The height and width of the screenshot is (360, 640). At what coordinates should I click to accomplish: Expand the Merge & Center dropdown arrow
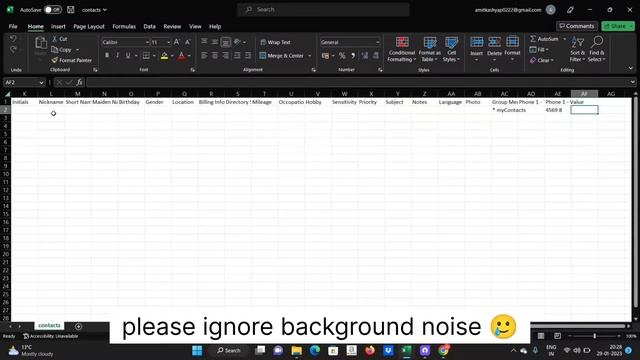[310, 56]
